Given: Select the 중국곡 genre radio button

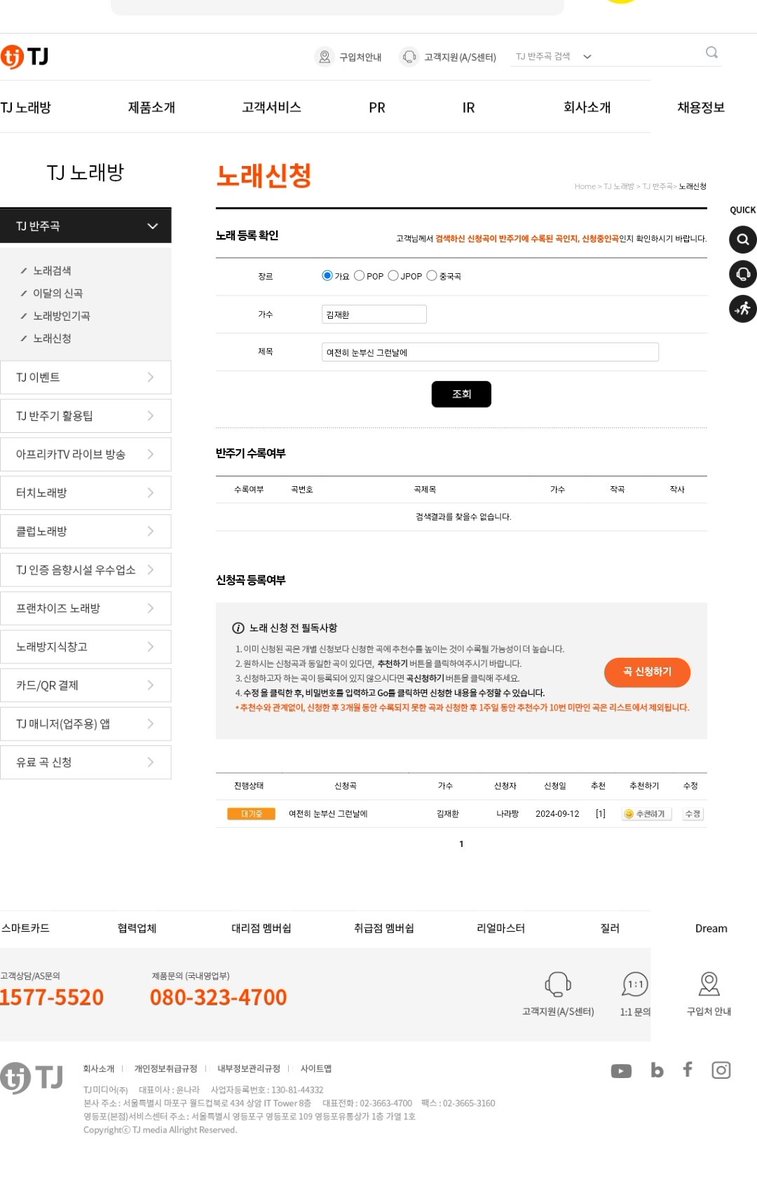Looking at the screenshot, I should click(x=432, y=276).
